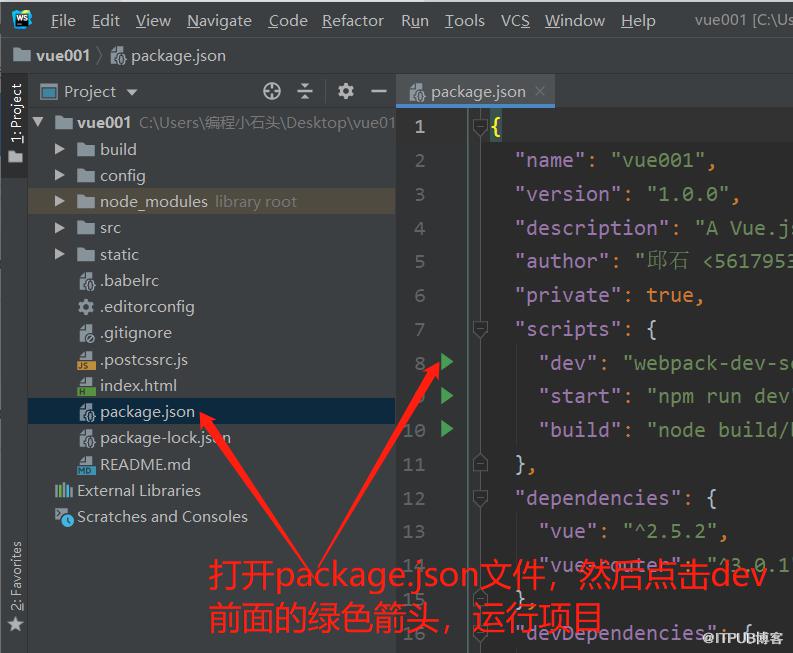Click the index.html HTML file icon
793x653 pixels.
86,386
